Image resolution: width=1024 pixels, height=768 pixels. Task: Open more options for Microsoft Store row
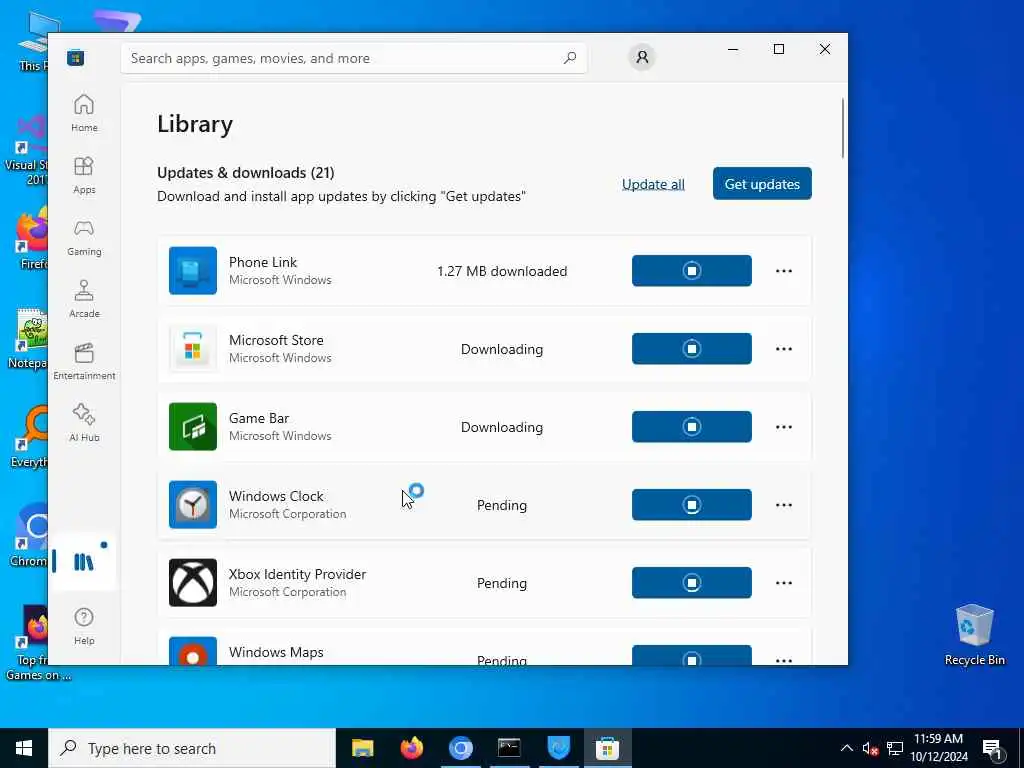point(784,349)
